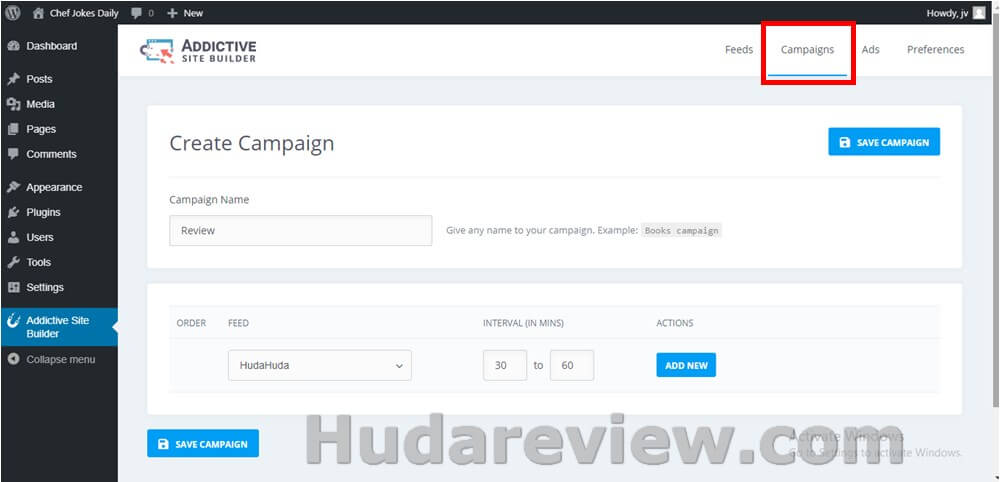Click the WordPress logo icon
Image resolution: width=1001 pixels, height=482 pixels.
coord(13,13)
